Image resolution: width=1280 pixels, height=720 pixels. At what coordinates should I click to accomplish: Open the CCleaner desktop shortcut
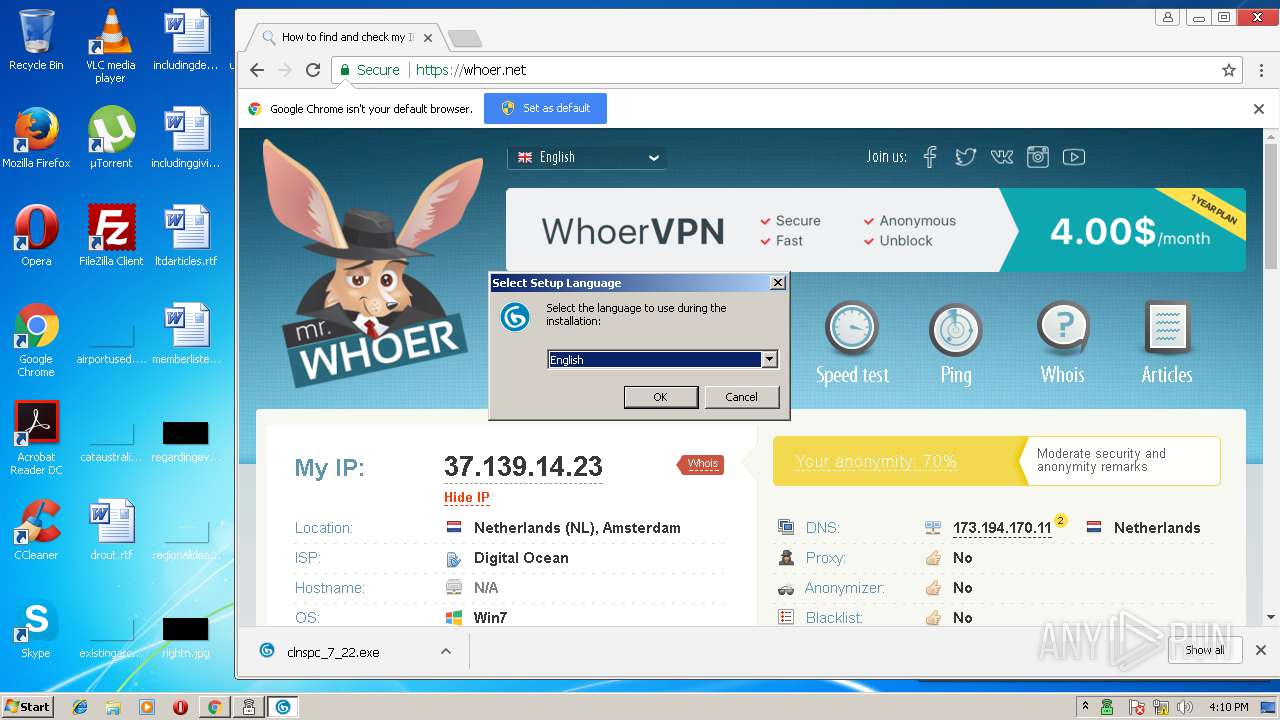(x=36, y=530)
